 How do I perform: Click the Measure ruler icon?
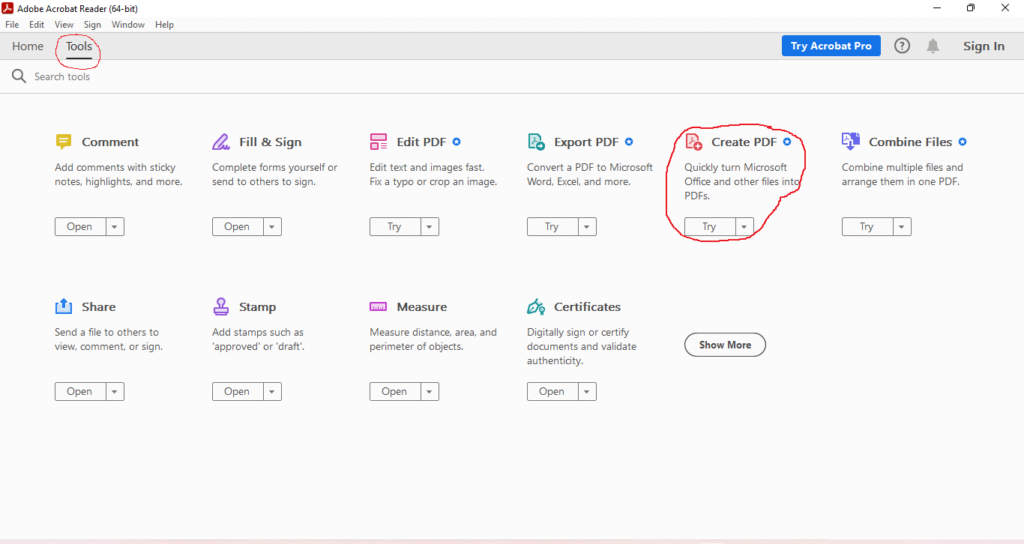tap(378, 306)
